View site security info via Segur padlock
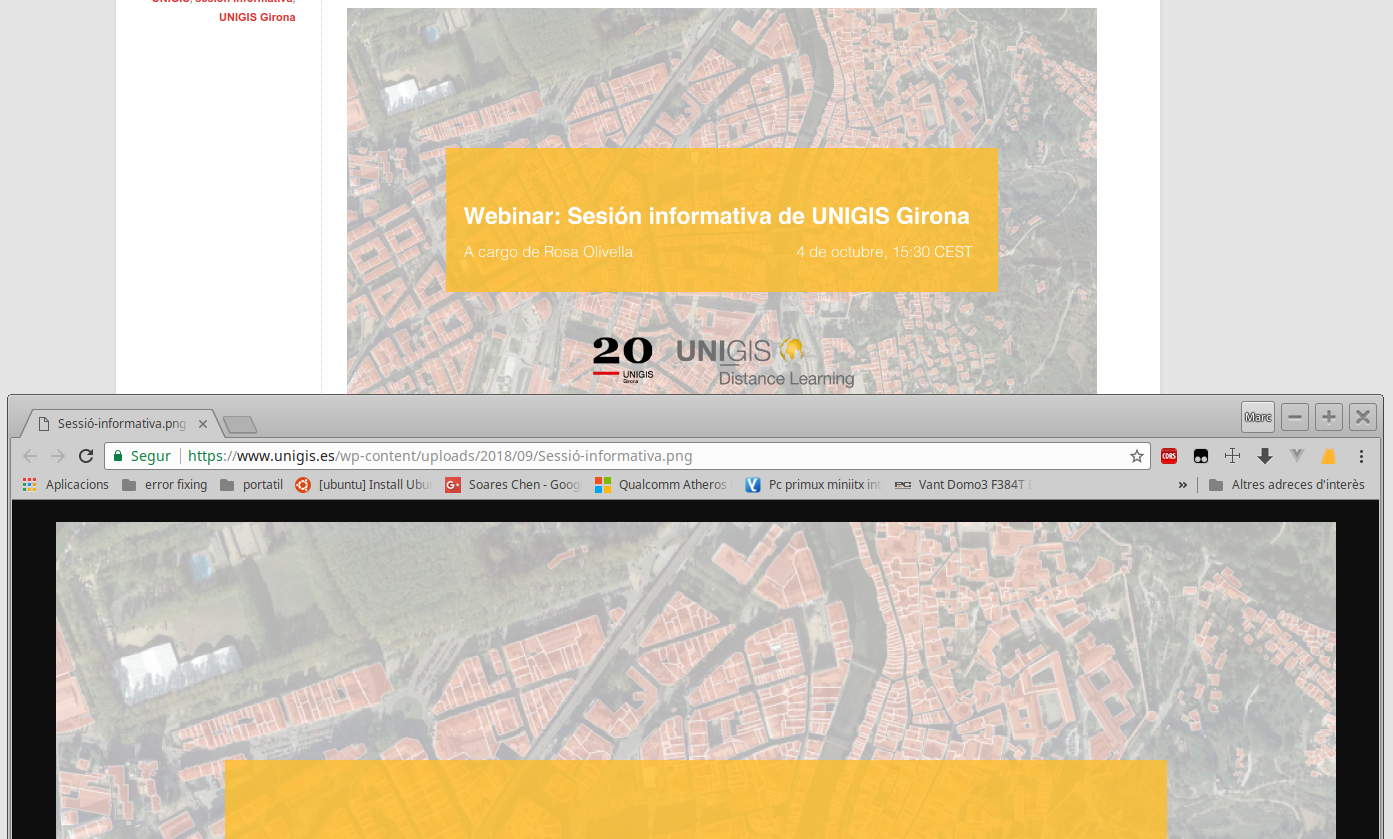The height and width of the screenshot is (839, 1393). tap(142, 456)
